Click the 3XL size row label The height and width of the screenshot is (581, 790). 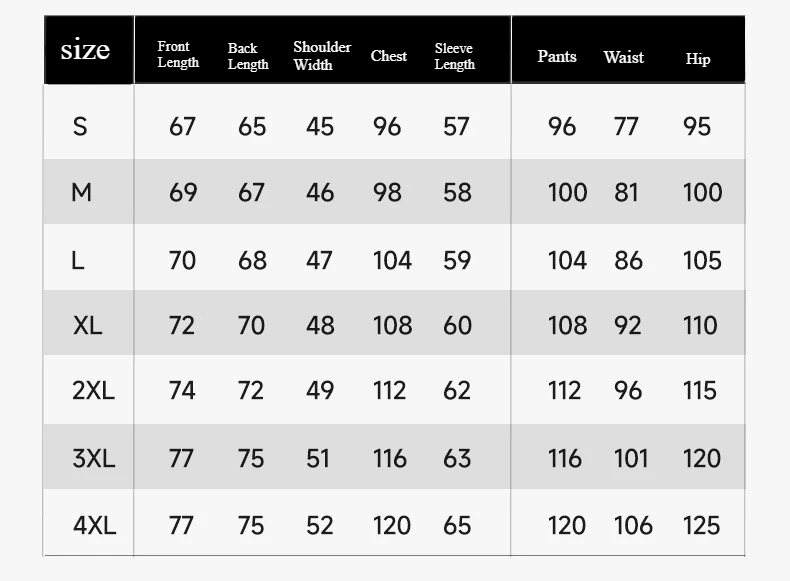click(x=94, y=459)
